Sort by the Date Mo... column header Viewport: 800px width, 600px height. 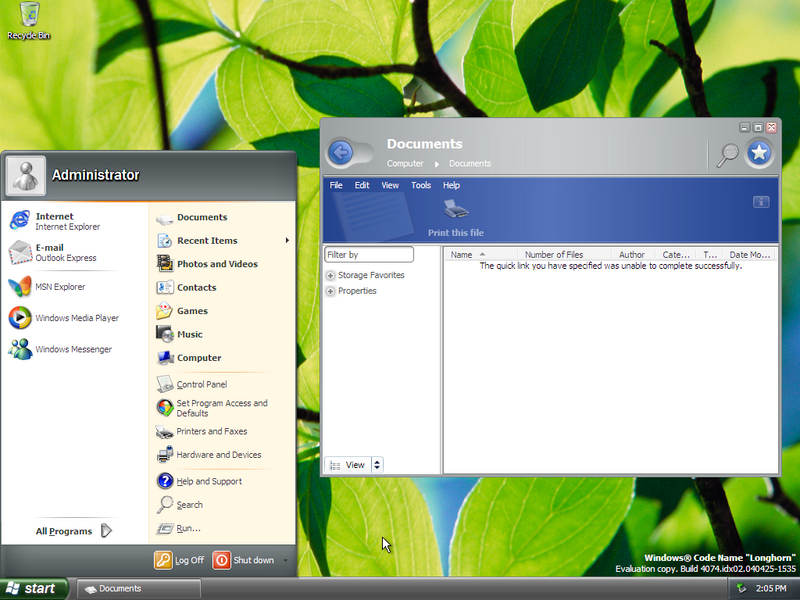pyautogui.click(x=751, y=255)
